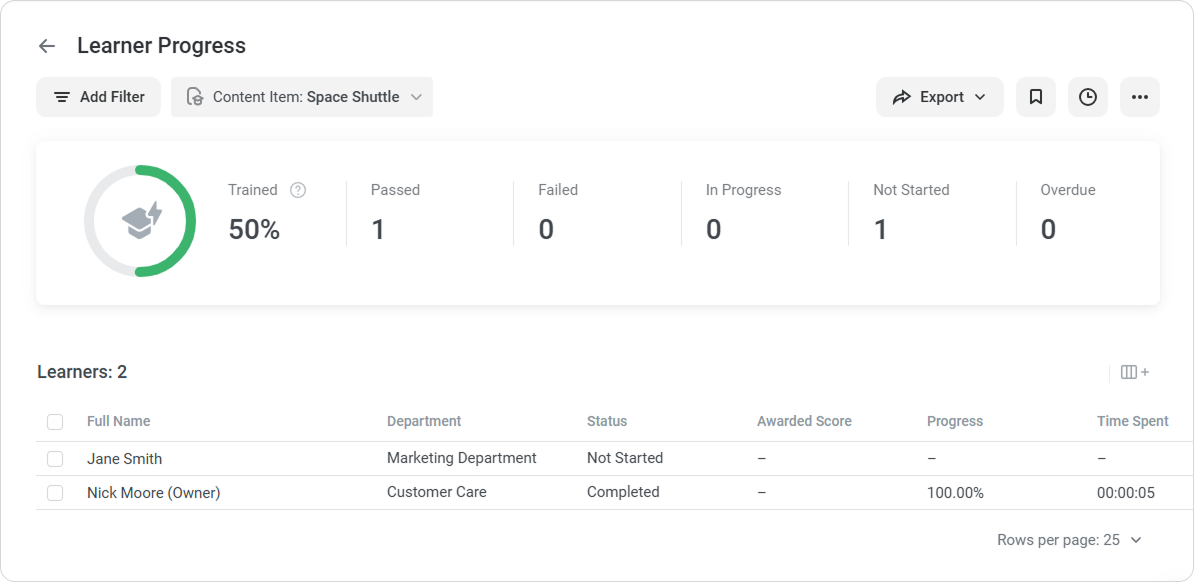Open the three-dot more options menu
Image resolution: width=1194 pixels, height=582 pixels.
coord(1140,97)
